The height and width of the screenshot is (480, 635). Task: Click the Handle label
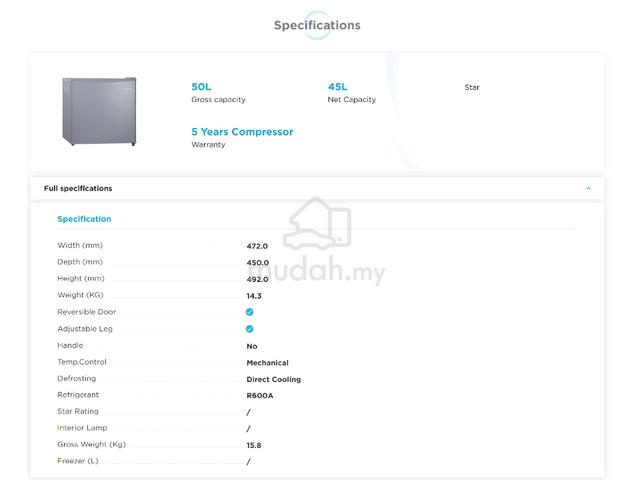coord(70,346)
